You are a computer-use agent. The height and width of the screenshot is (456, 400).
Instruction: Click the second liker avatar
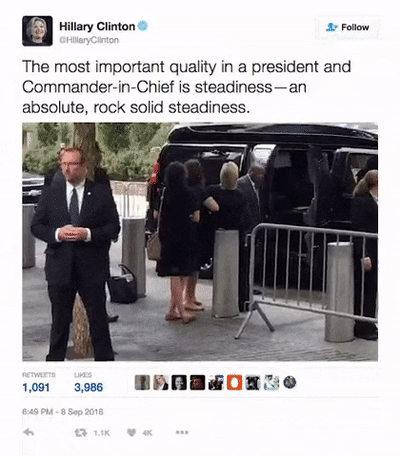click(x=161, y=383)
